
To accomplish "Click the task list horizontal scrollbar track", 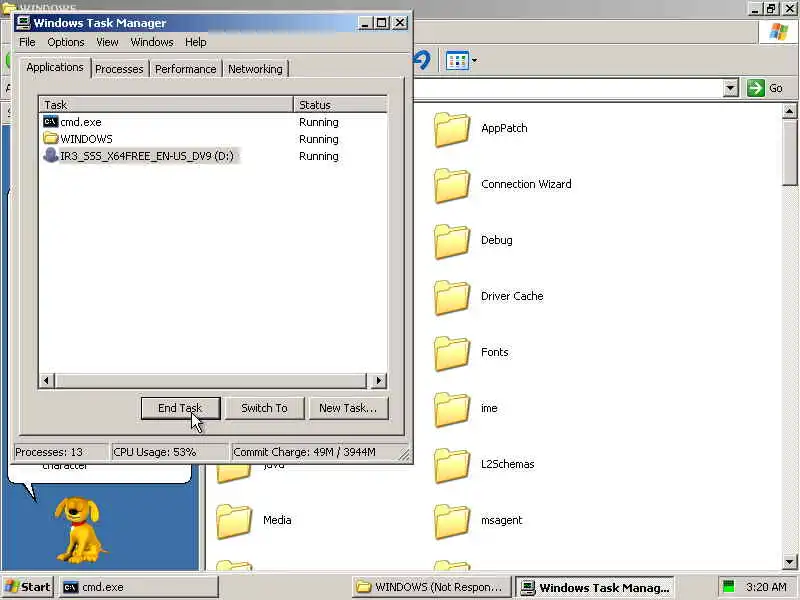I will [x=210, y=381].
